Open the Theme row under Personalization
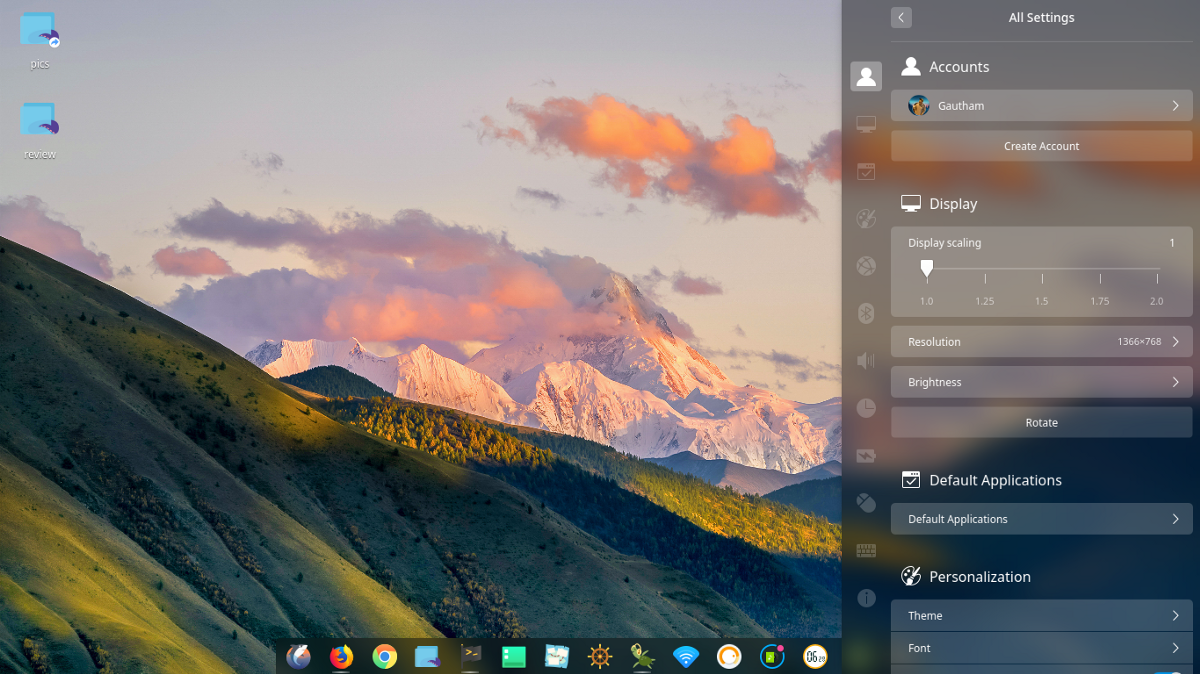Image resolution: width=1200 pixels, height=674 pixels. pos(1041,616)
